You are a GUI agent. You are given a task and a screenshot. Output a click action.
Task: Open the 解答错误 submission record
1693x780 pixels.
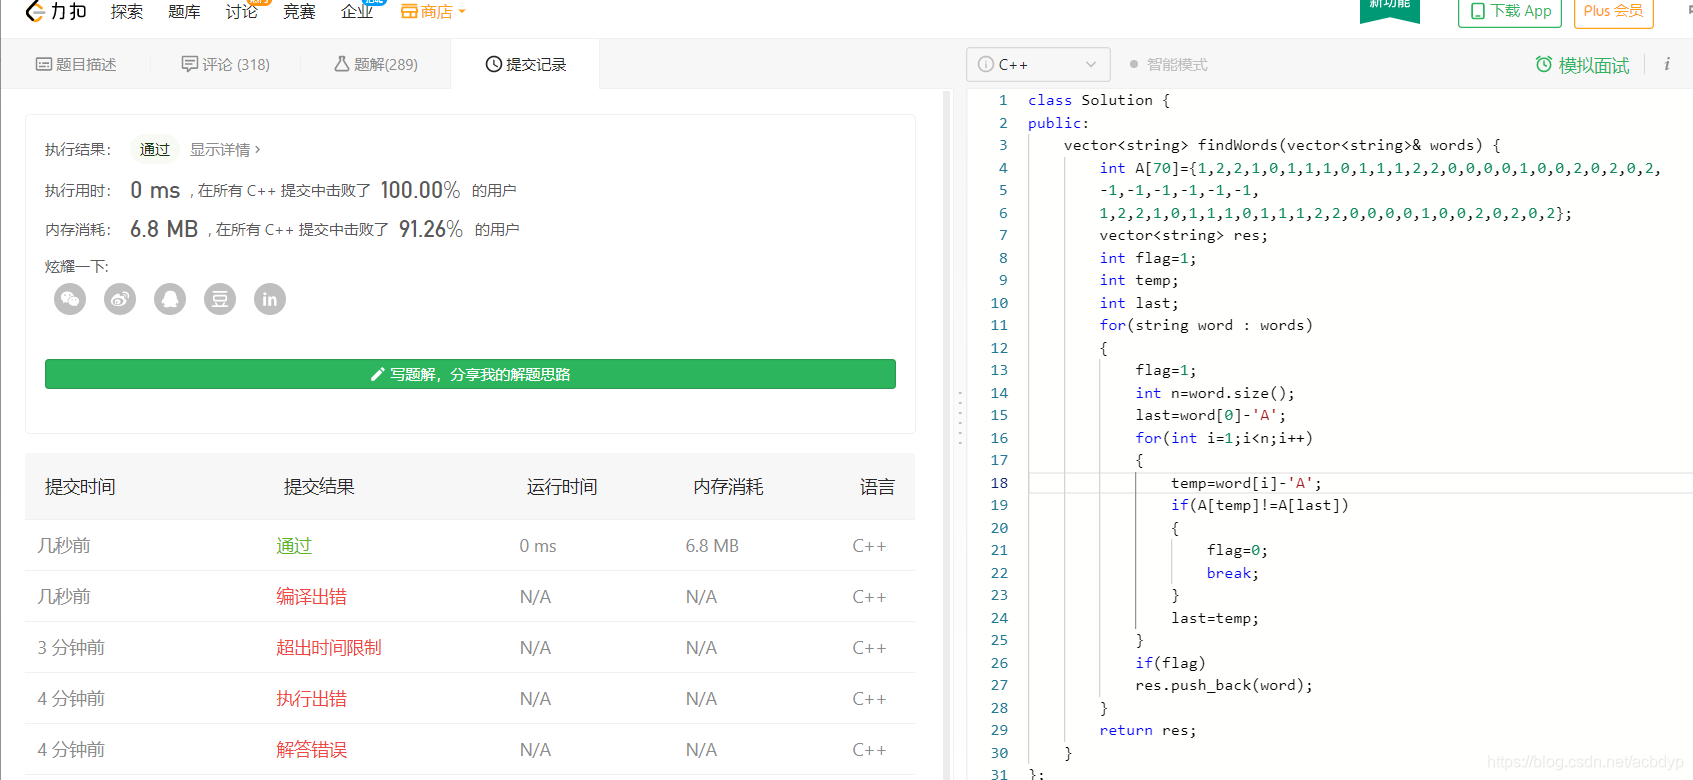(311, 750)
